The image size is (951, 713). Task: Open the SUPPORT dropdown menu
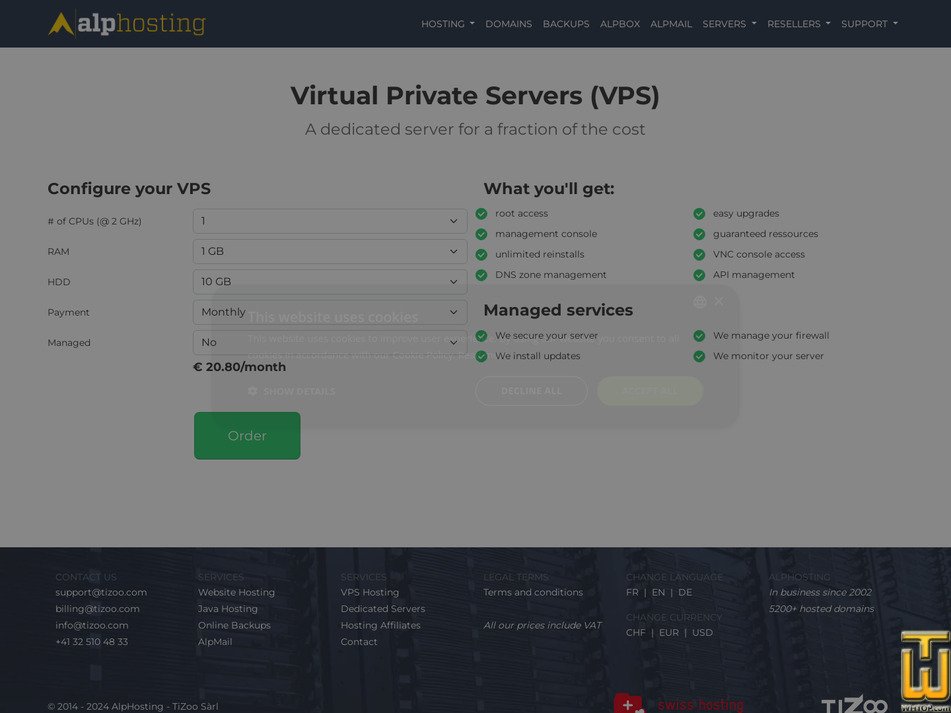point(869,24)
